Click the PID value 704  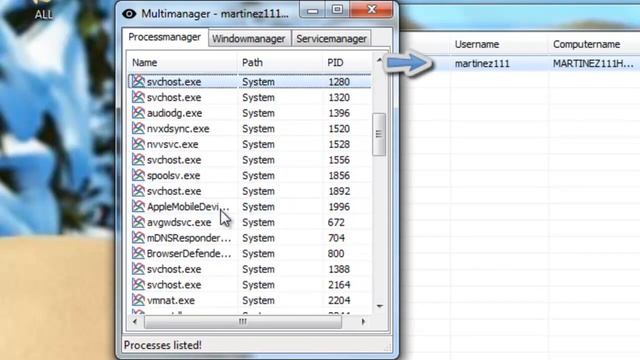pyautogui.click(x=336, y=238)
